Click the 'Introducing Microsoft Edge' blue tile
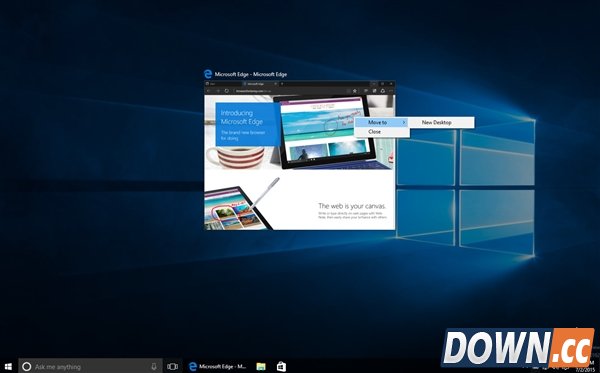This screenshot has height=373, width=600. click(x=248, y=124)
